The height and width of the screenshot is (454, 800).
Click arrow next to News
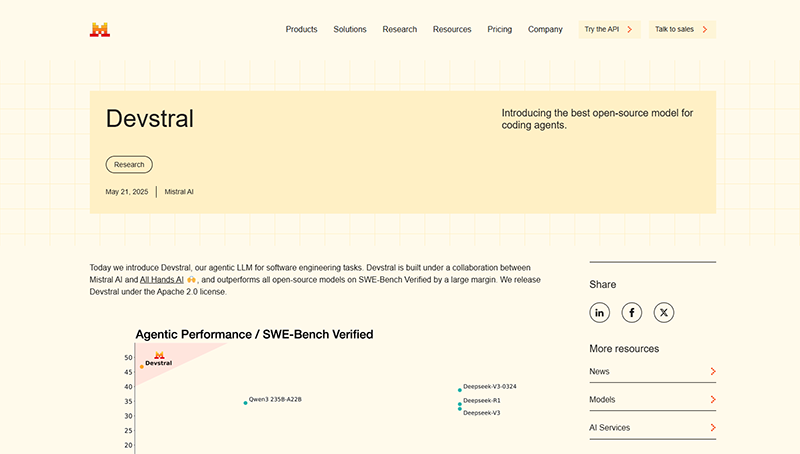pos(713,371)
